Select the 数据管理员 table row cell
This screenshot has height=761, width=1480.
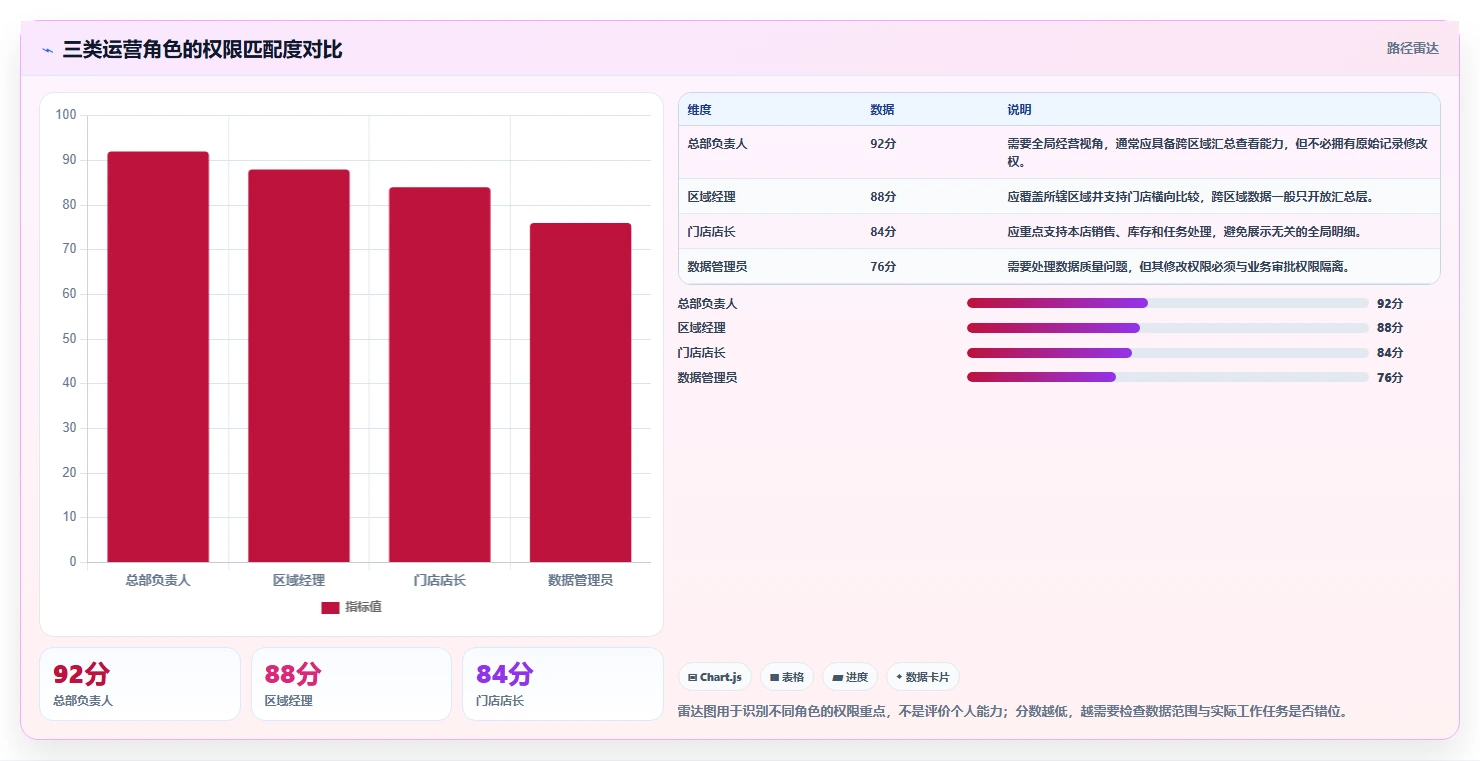[717, 267]
